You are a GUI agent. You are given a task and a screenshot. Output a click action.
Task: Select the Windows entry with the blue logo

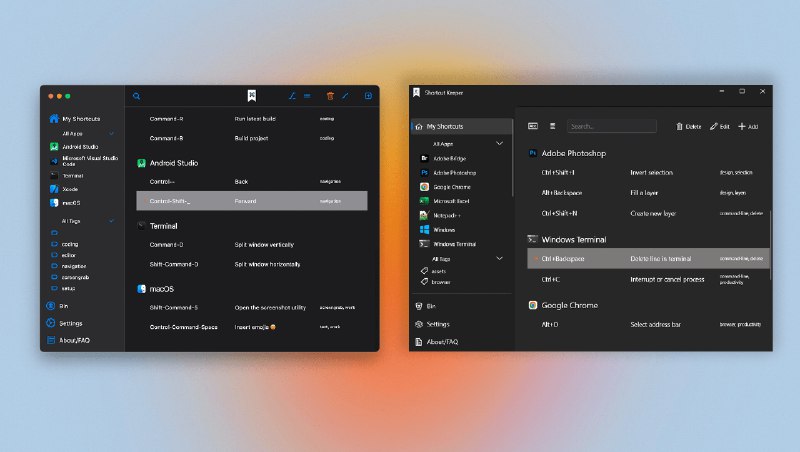pos(437,230)
